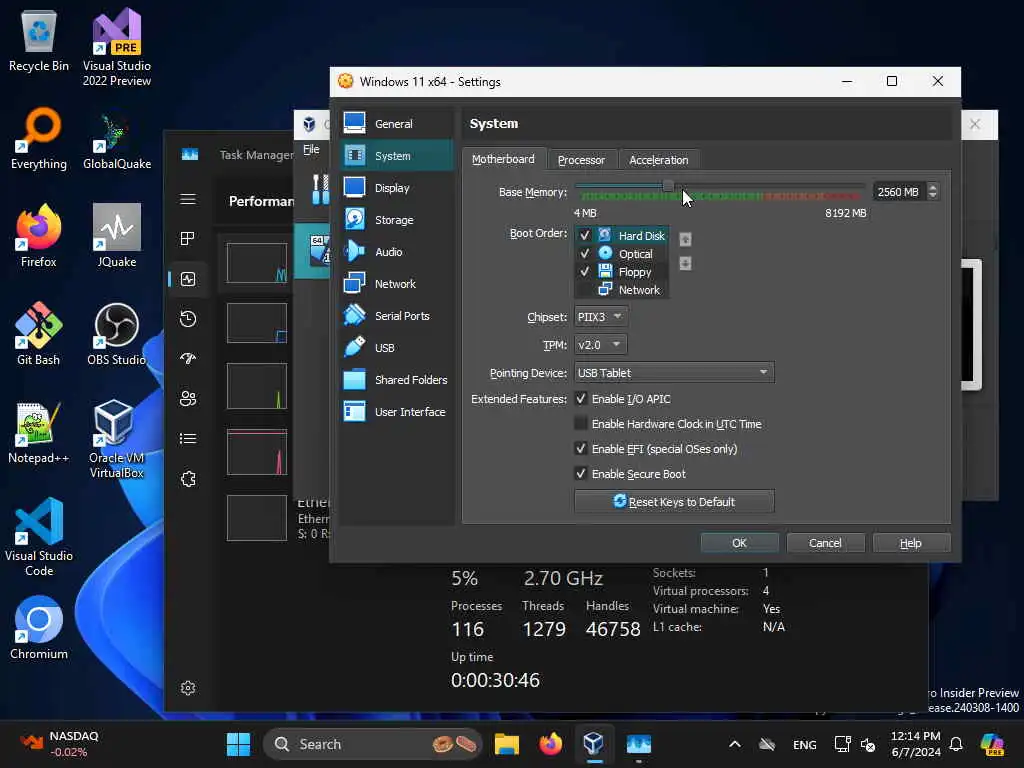The height and width of the screenshot is (768, 1024).
Task: Open OBS Studio desktop shortcut
Action: [x=116, y=334]
